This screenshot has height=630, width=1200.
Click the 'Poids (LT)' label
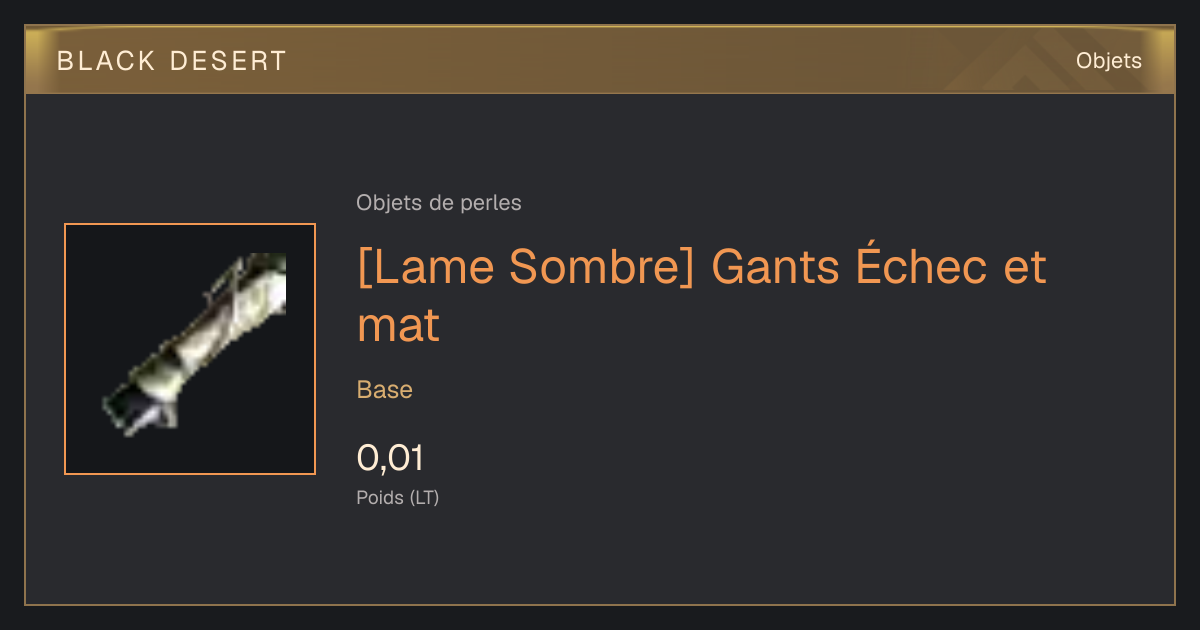coord(398,497)
